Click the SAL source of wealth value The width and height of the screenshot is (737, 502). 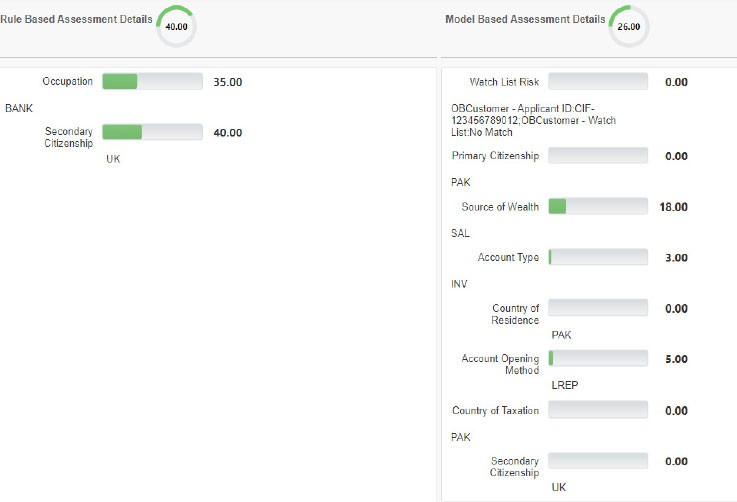(x=460, y=233)
